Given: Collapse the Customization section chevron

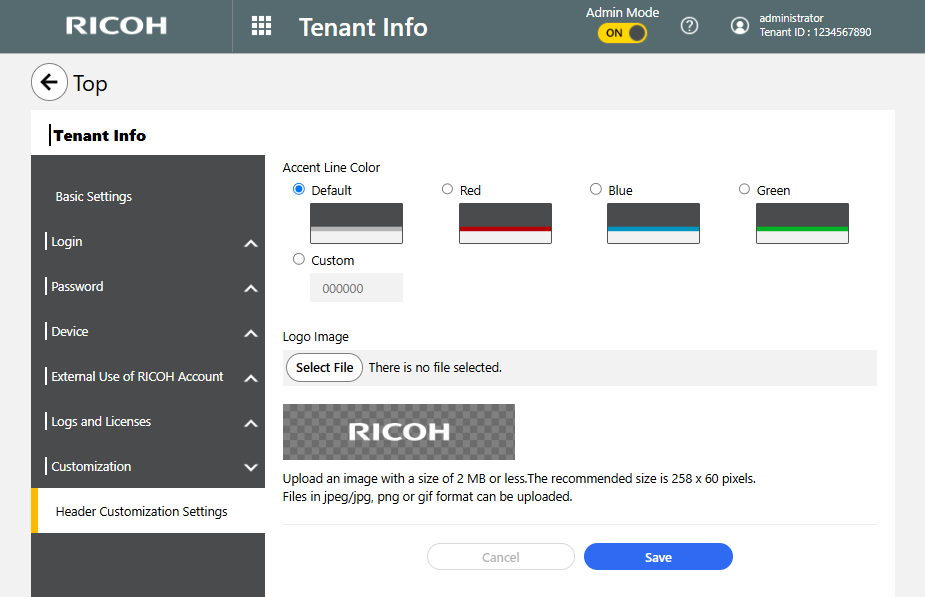Looking at the screenshot, I should (251, 467).
